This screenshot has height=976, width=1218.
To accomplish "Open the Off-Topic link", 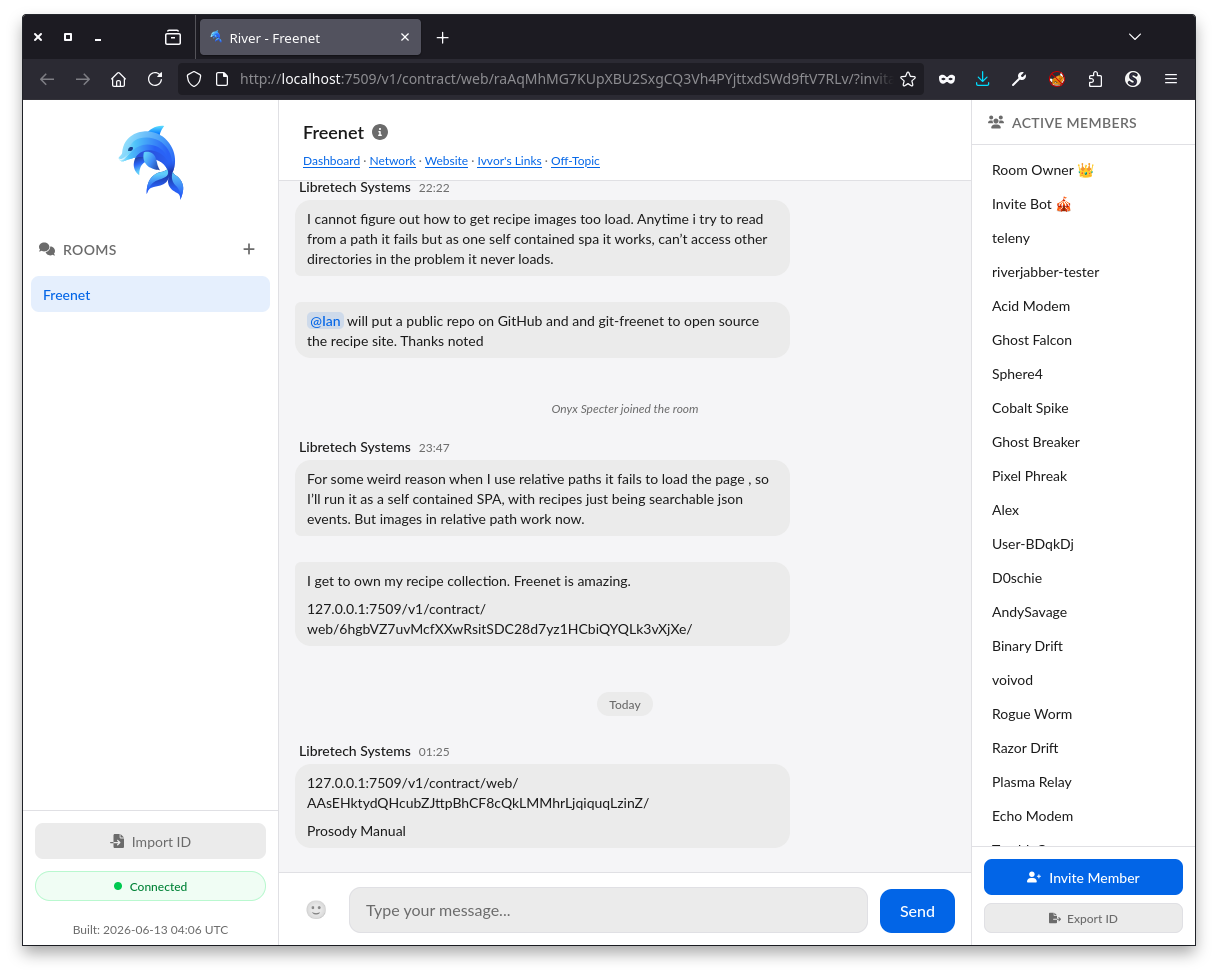I will 575,161.
